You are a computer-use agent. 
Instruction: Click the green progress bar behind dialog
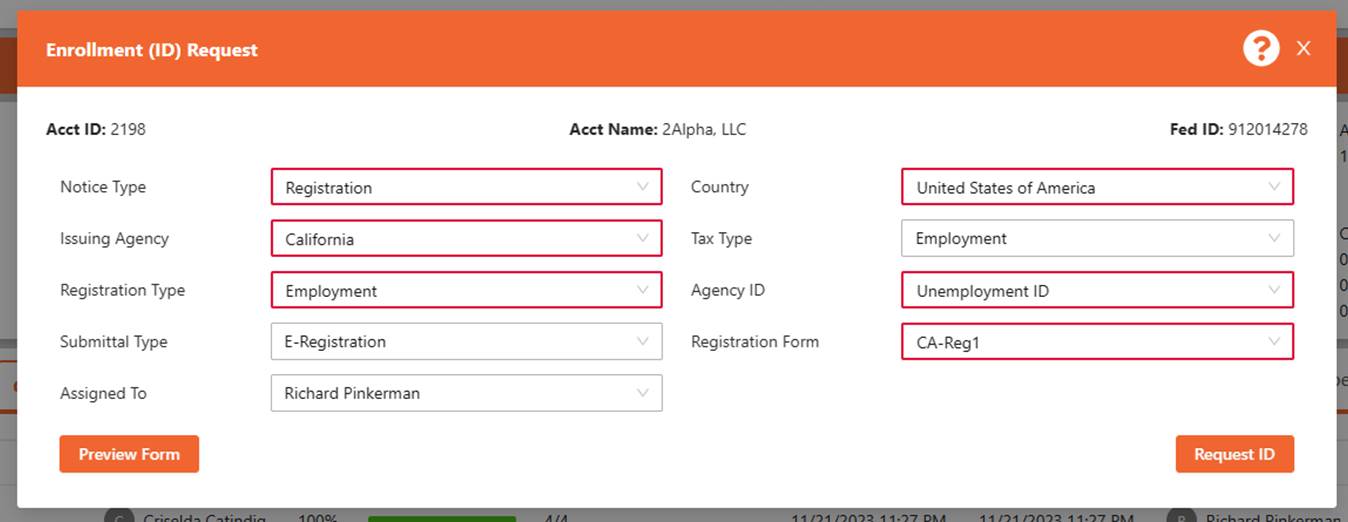click(x=441, y=518)
